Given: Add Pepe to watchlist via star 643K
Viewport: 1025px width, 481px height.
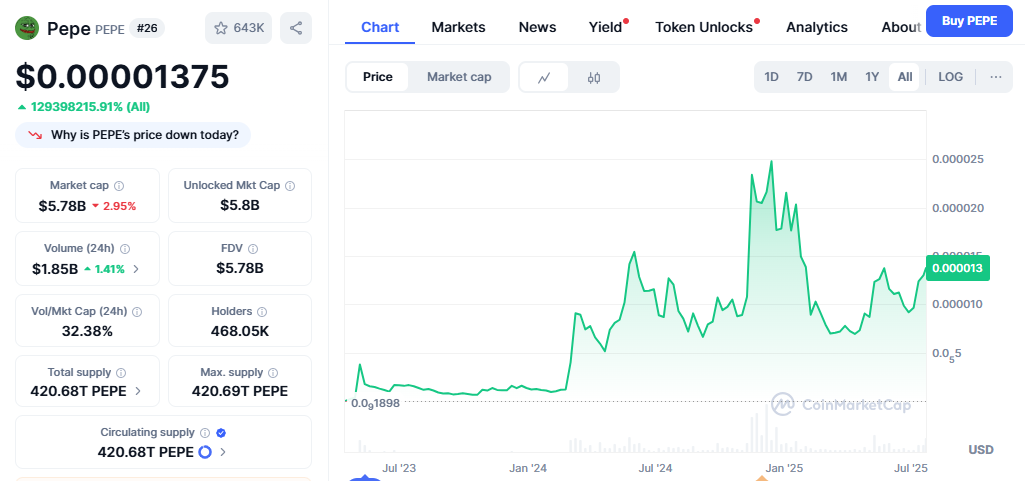Looking at the screenshot, I should 239,28.
